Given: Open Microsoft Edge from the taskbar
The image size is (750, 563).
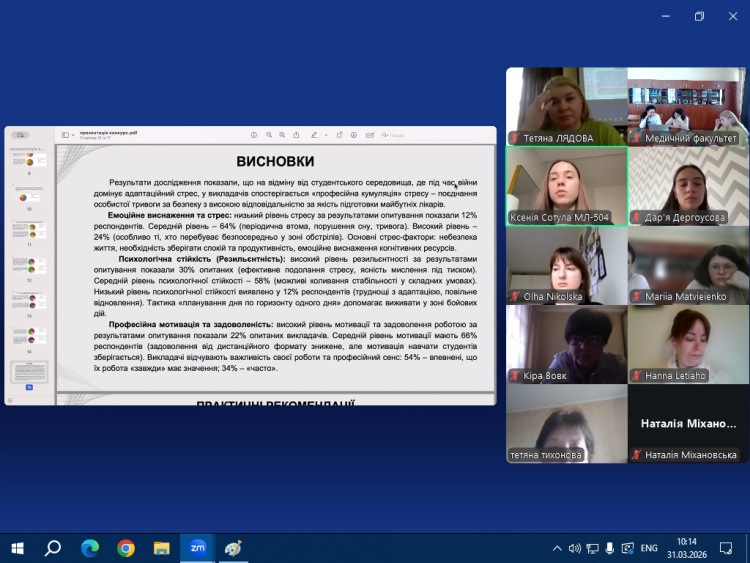Looking at the screenshot, I should pos(89,547).
